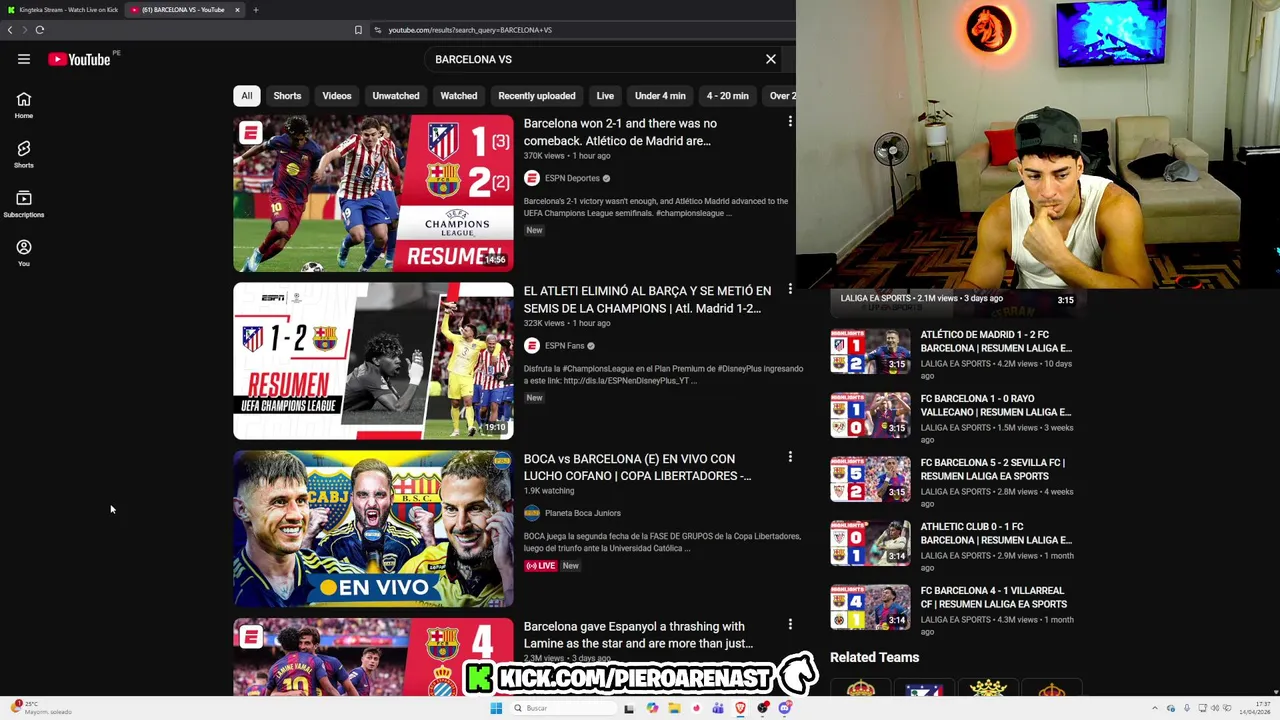1280x720 pixels.
Task: Open the EN VIVO Boca live thumbnail
Action: coord(373,529)
